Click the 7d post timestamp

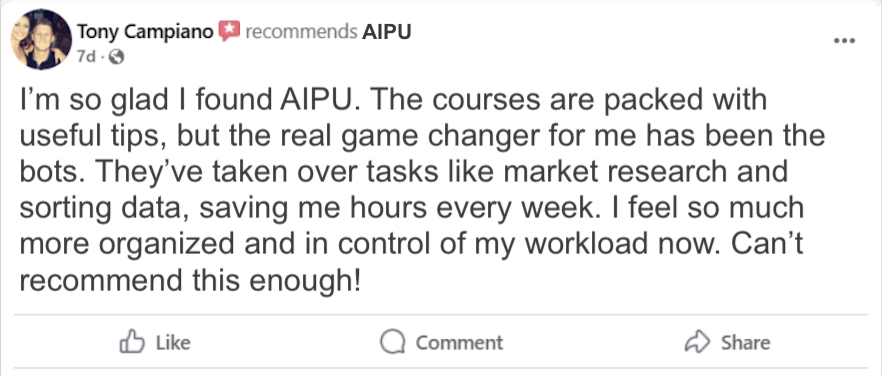[87, 57]
